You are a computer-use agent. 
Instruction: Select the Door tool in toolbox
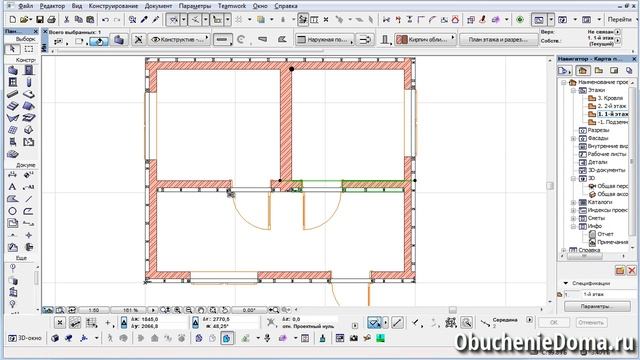29,70
